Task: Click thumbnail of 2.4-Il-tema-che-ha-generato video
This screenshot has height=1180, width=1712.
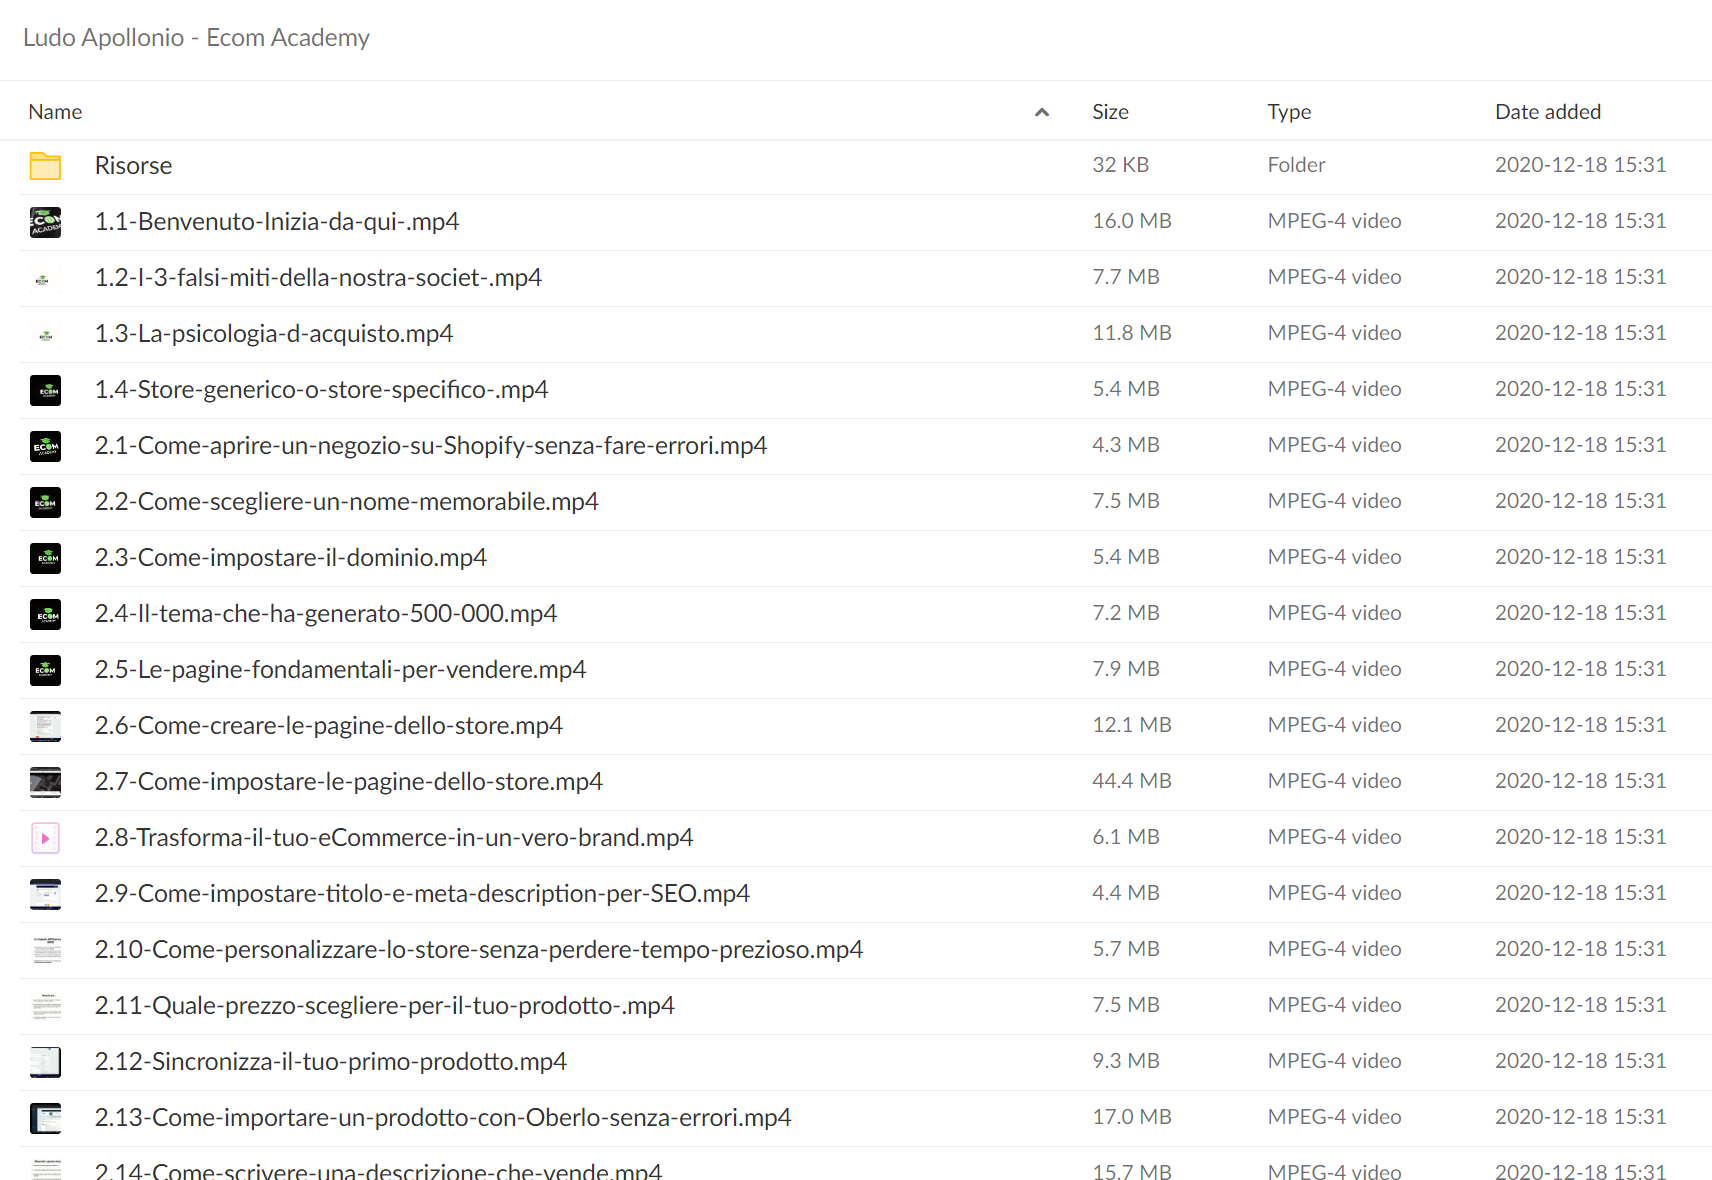Action: point(45,613)
